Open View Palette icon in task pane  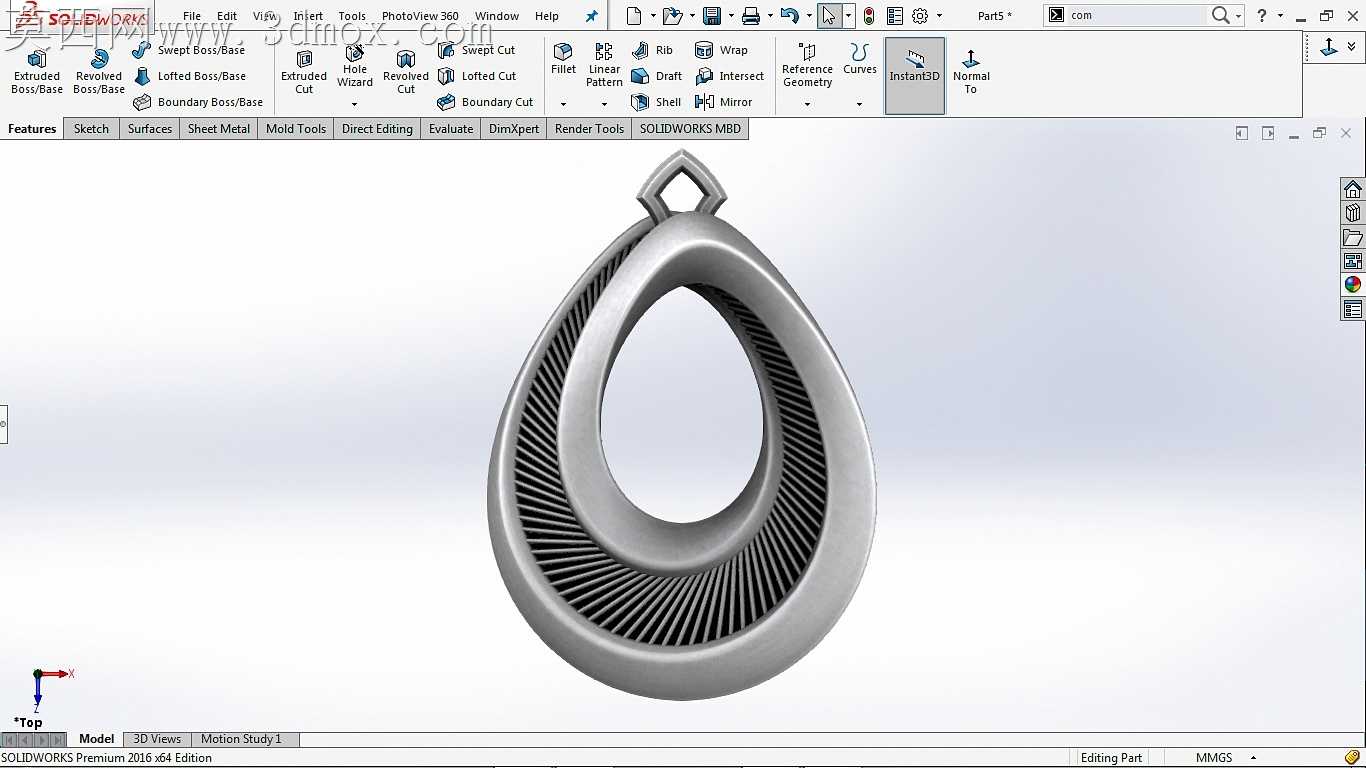(x=1353, y=261)
